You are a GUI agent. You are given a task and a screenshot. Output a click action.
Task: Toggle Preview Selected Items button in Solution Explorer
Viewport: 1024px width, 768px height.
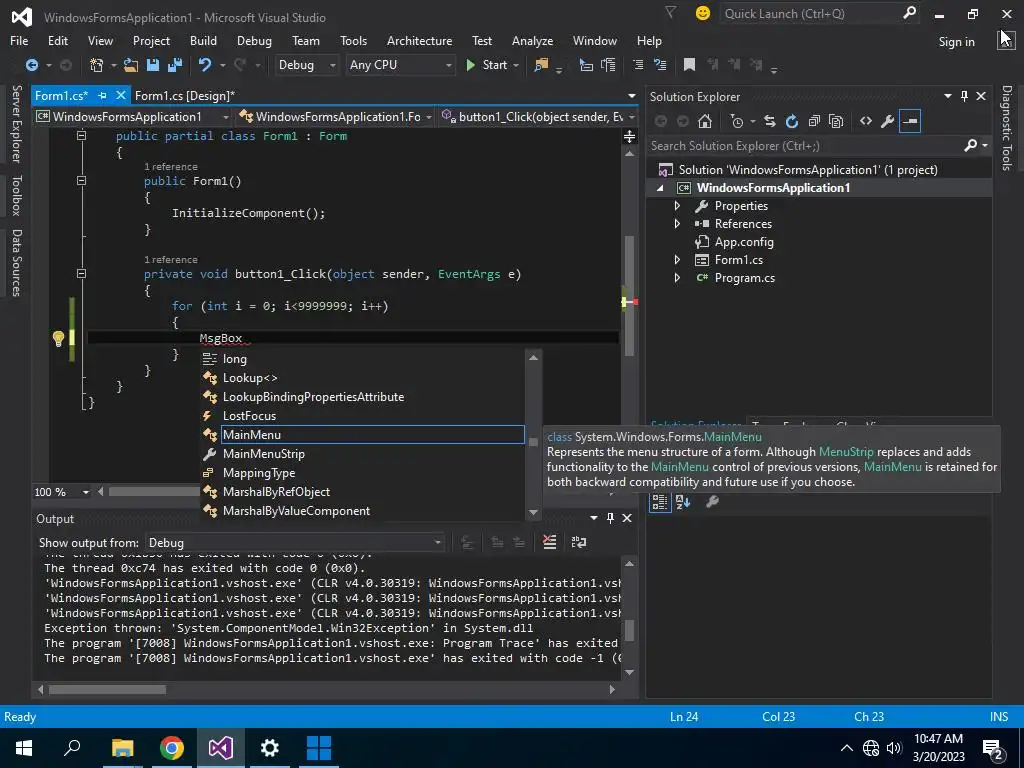[910, 121]
